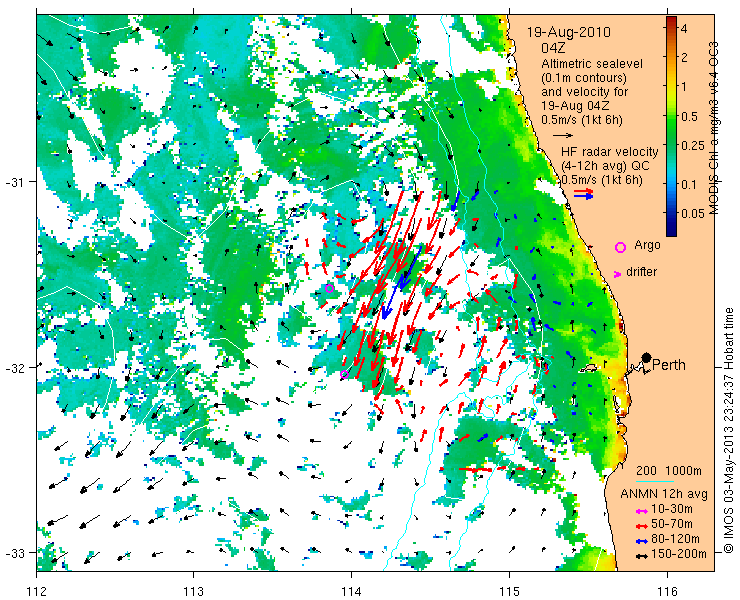Image resolution: width=740 pixels, height=600 pixels.
Task: Click the colorbar tick label 0.1
Action: 689,184
